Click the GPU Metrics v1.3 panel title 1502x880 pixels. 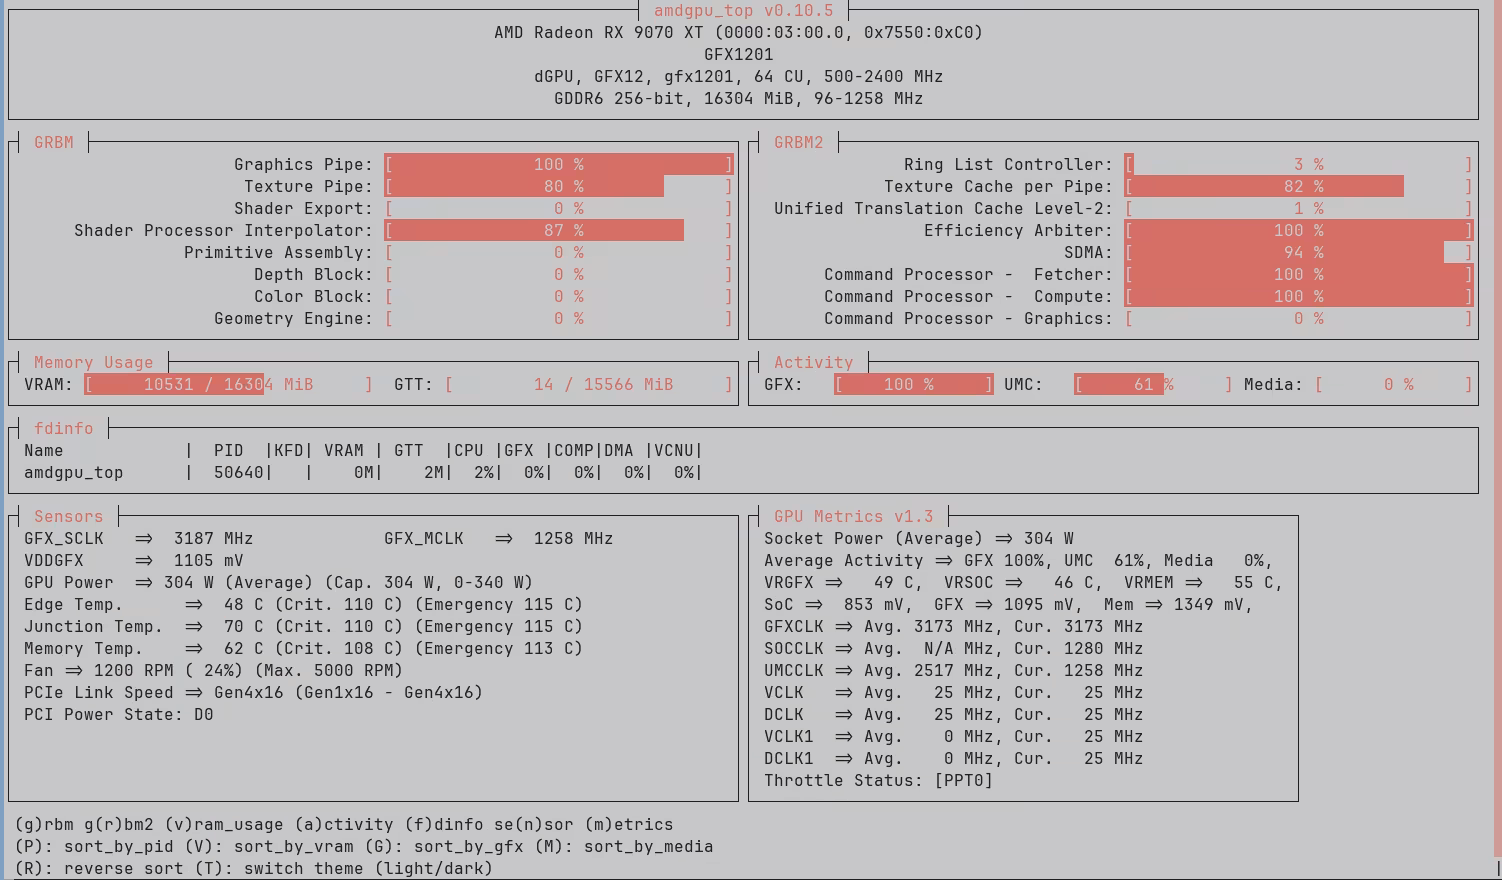[853, 517]
